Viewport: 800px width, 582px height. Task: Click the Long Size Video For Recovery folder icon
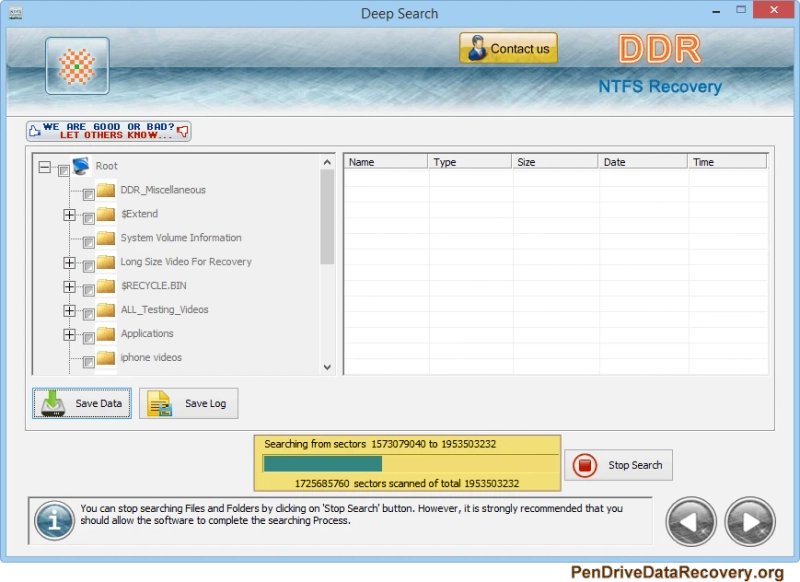(x=106, y=262)
